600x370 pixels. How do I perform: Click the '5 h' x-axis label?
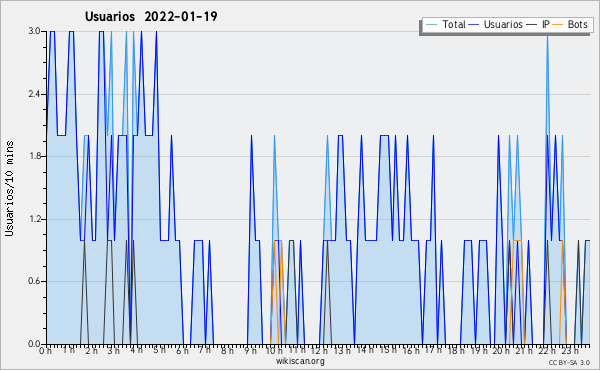pyautogui.click(x=160, y=350)
